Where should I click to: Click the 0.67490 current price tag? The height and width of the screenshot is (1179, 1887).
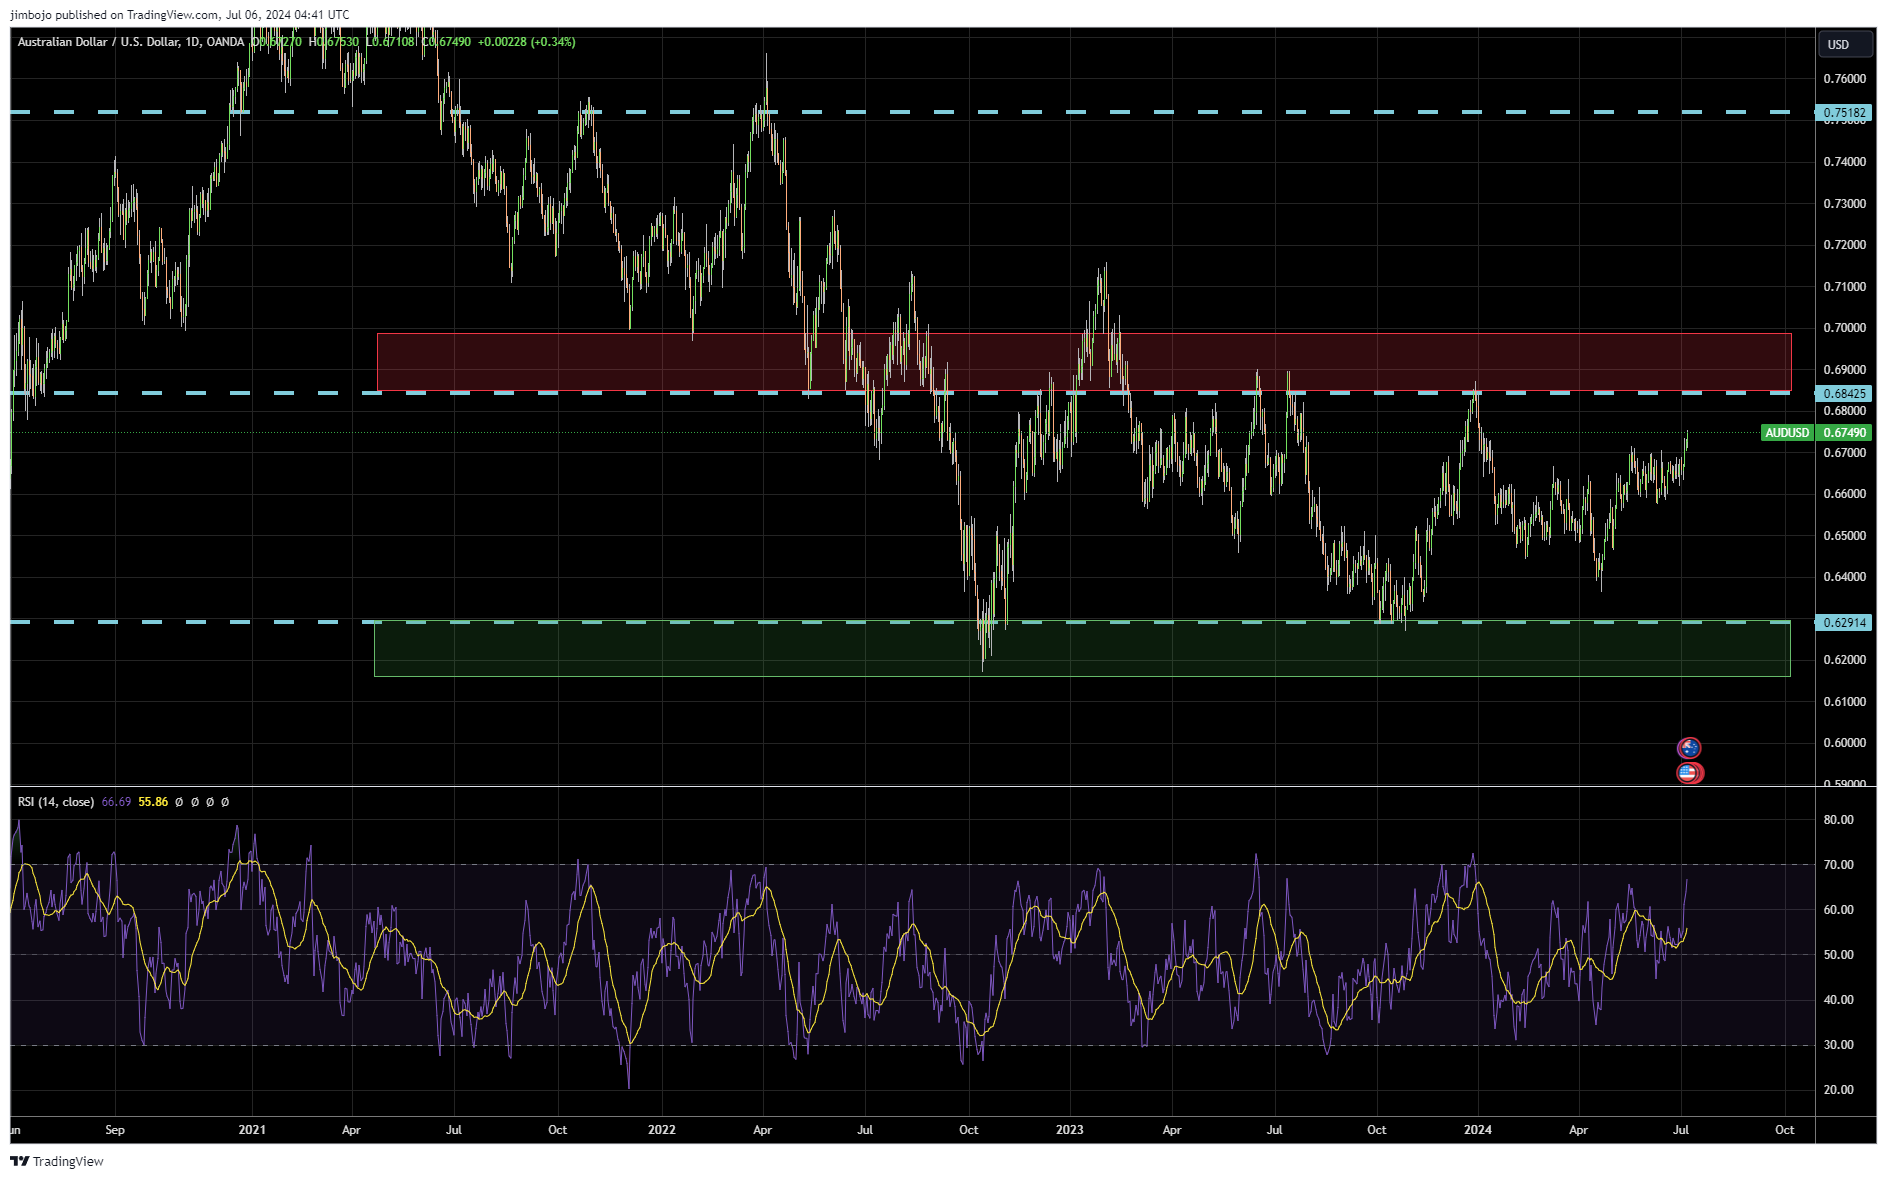(1845, 433)
